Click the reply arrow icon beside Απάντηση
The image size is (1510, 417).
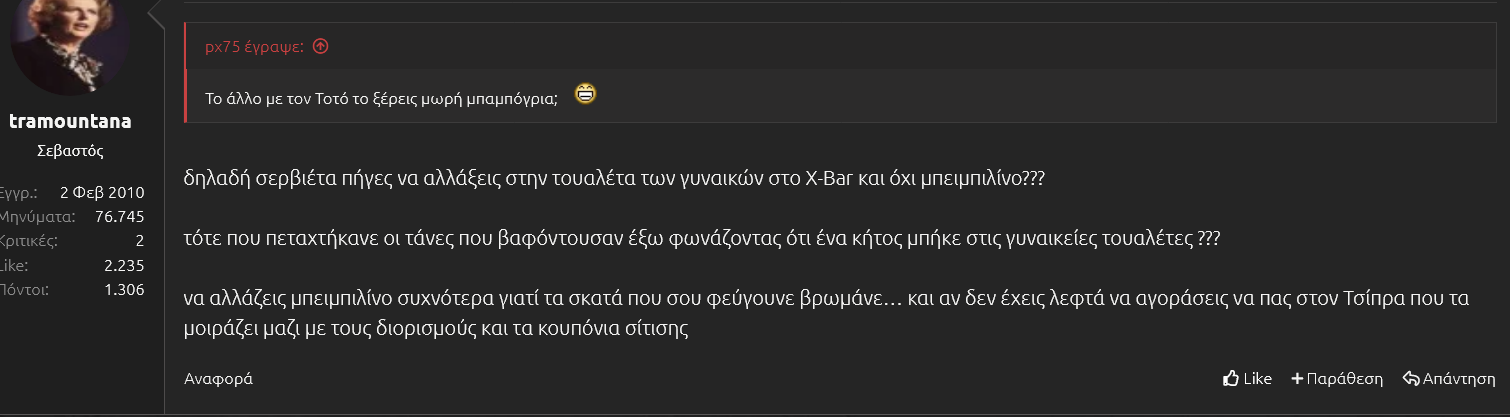[x=1411, y=379]
